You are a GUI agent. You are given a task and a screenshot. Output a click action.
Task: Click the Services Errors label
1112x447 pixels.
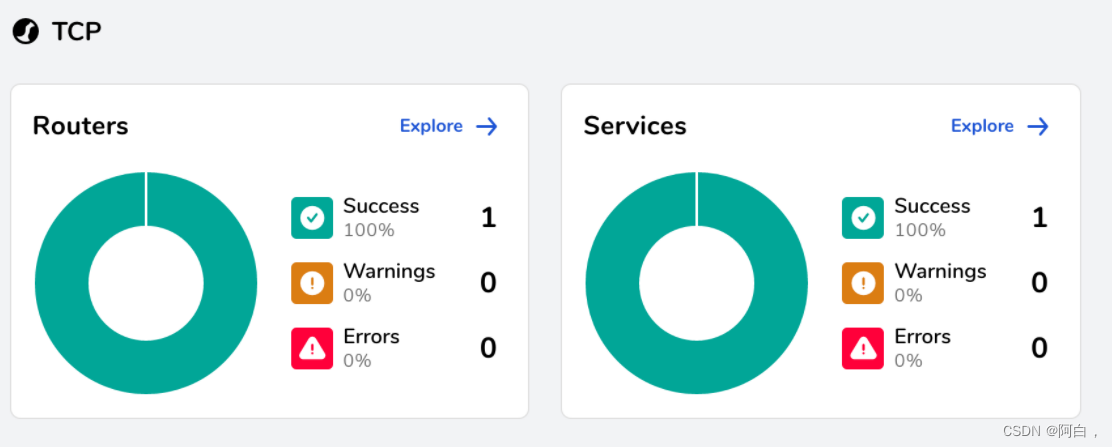pyautogui.click(x=923, y=336)
